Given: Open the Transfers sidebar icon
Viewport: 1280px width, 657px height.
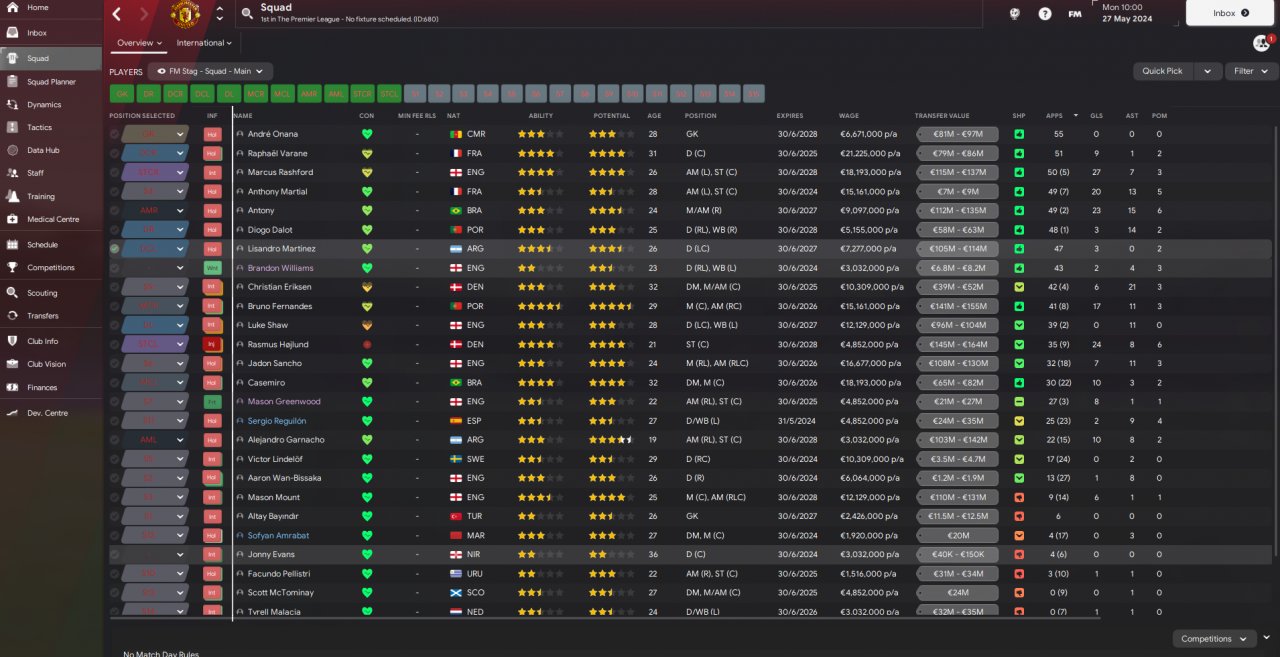Looking at the screenshot, I should click(12, 315).
